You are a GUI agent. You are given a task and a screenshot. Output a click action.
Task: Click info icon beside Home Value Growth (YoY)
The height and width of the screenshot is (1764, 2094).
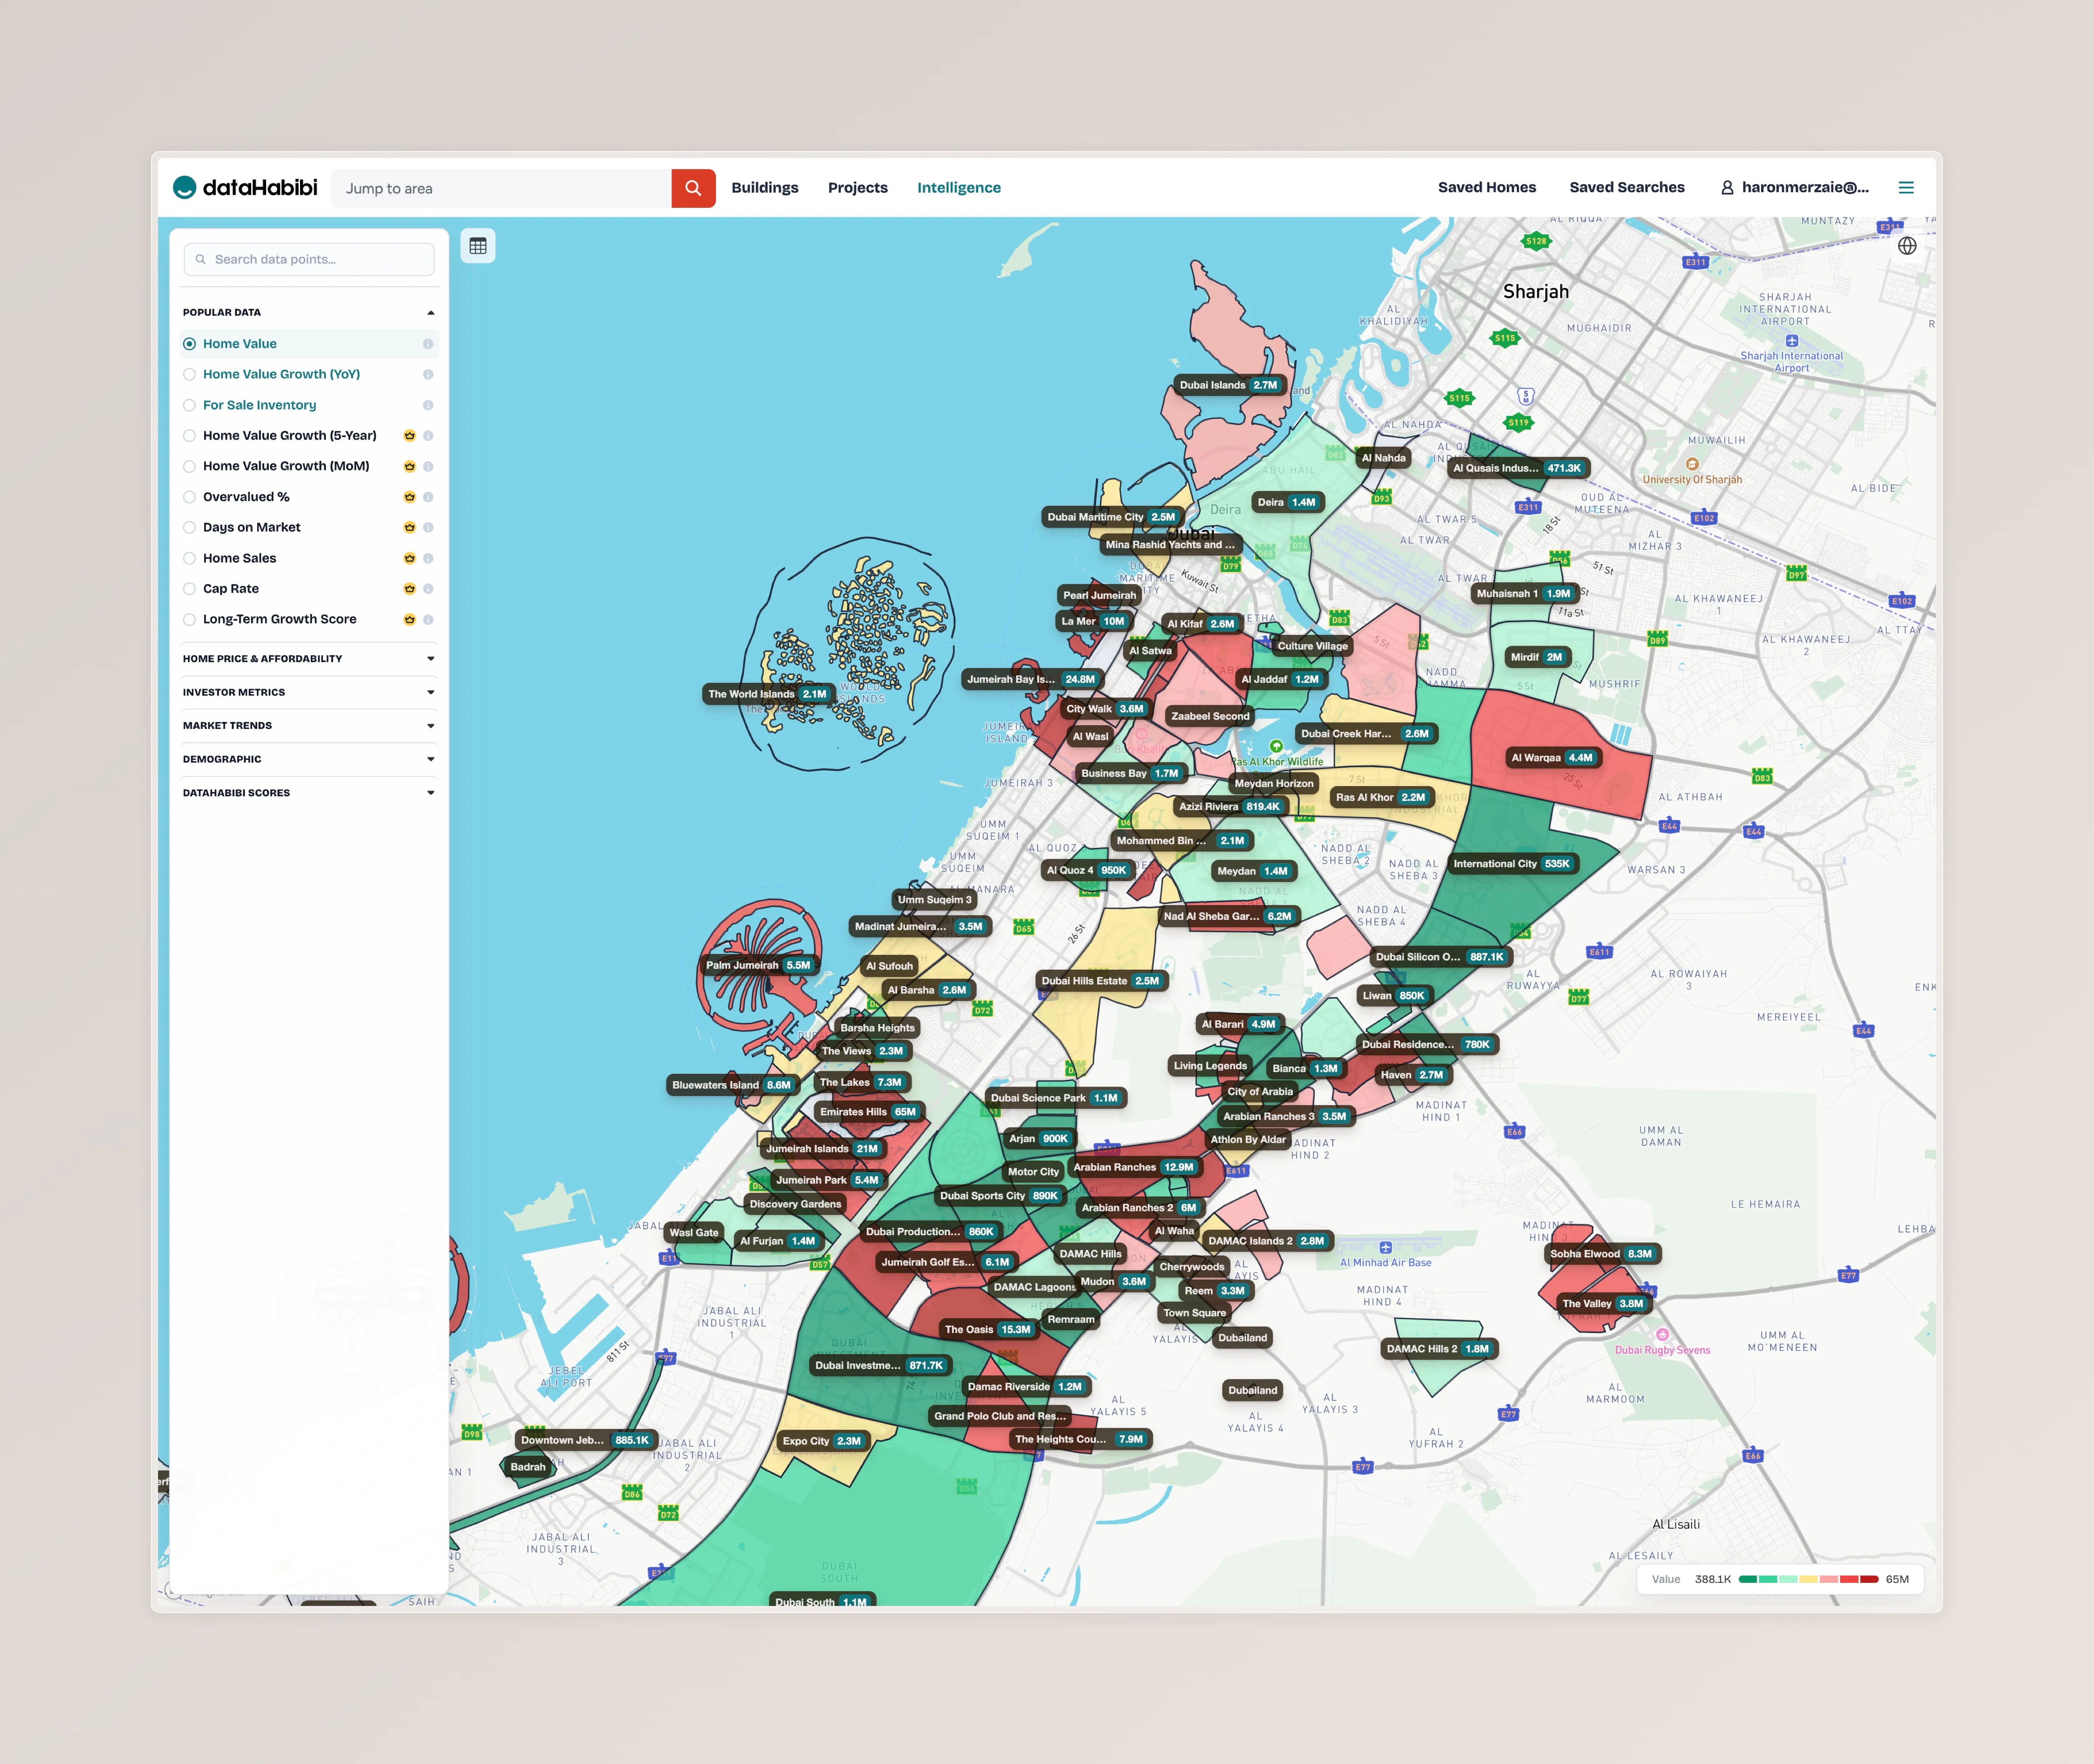click(428, 375)
